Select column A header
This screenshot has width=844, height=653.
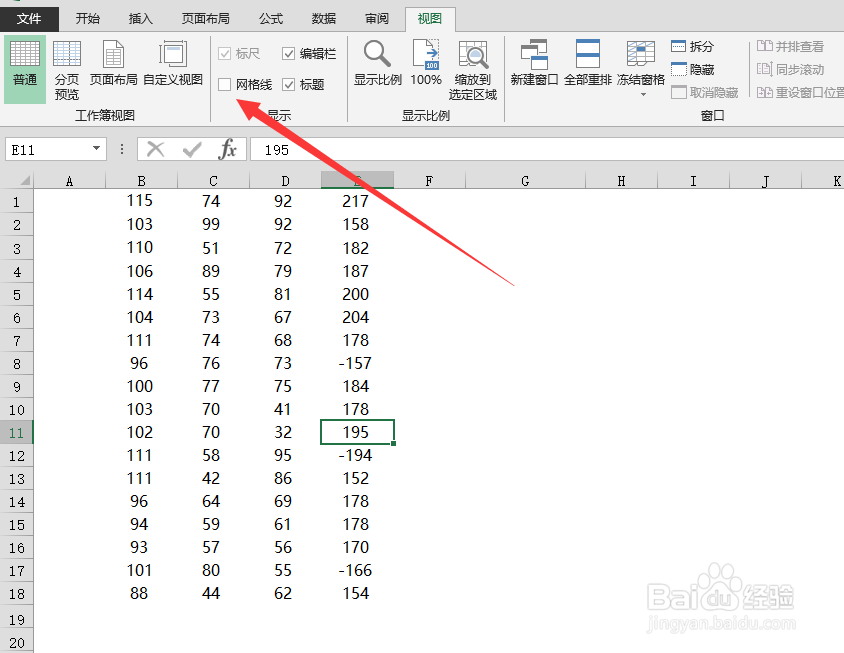pos(69,180)
